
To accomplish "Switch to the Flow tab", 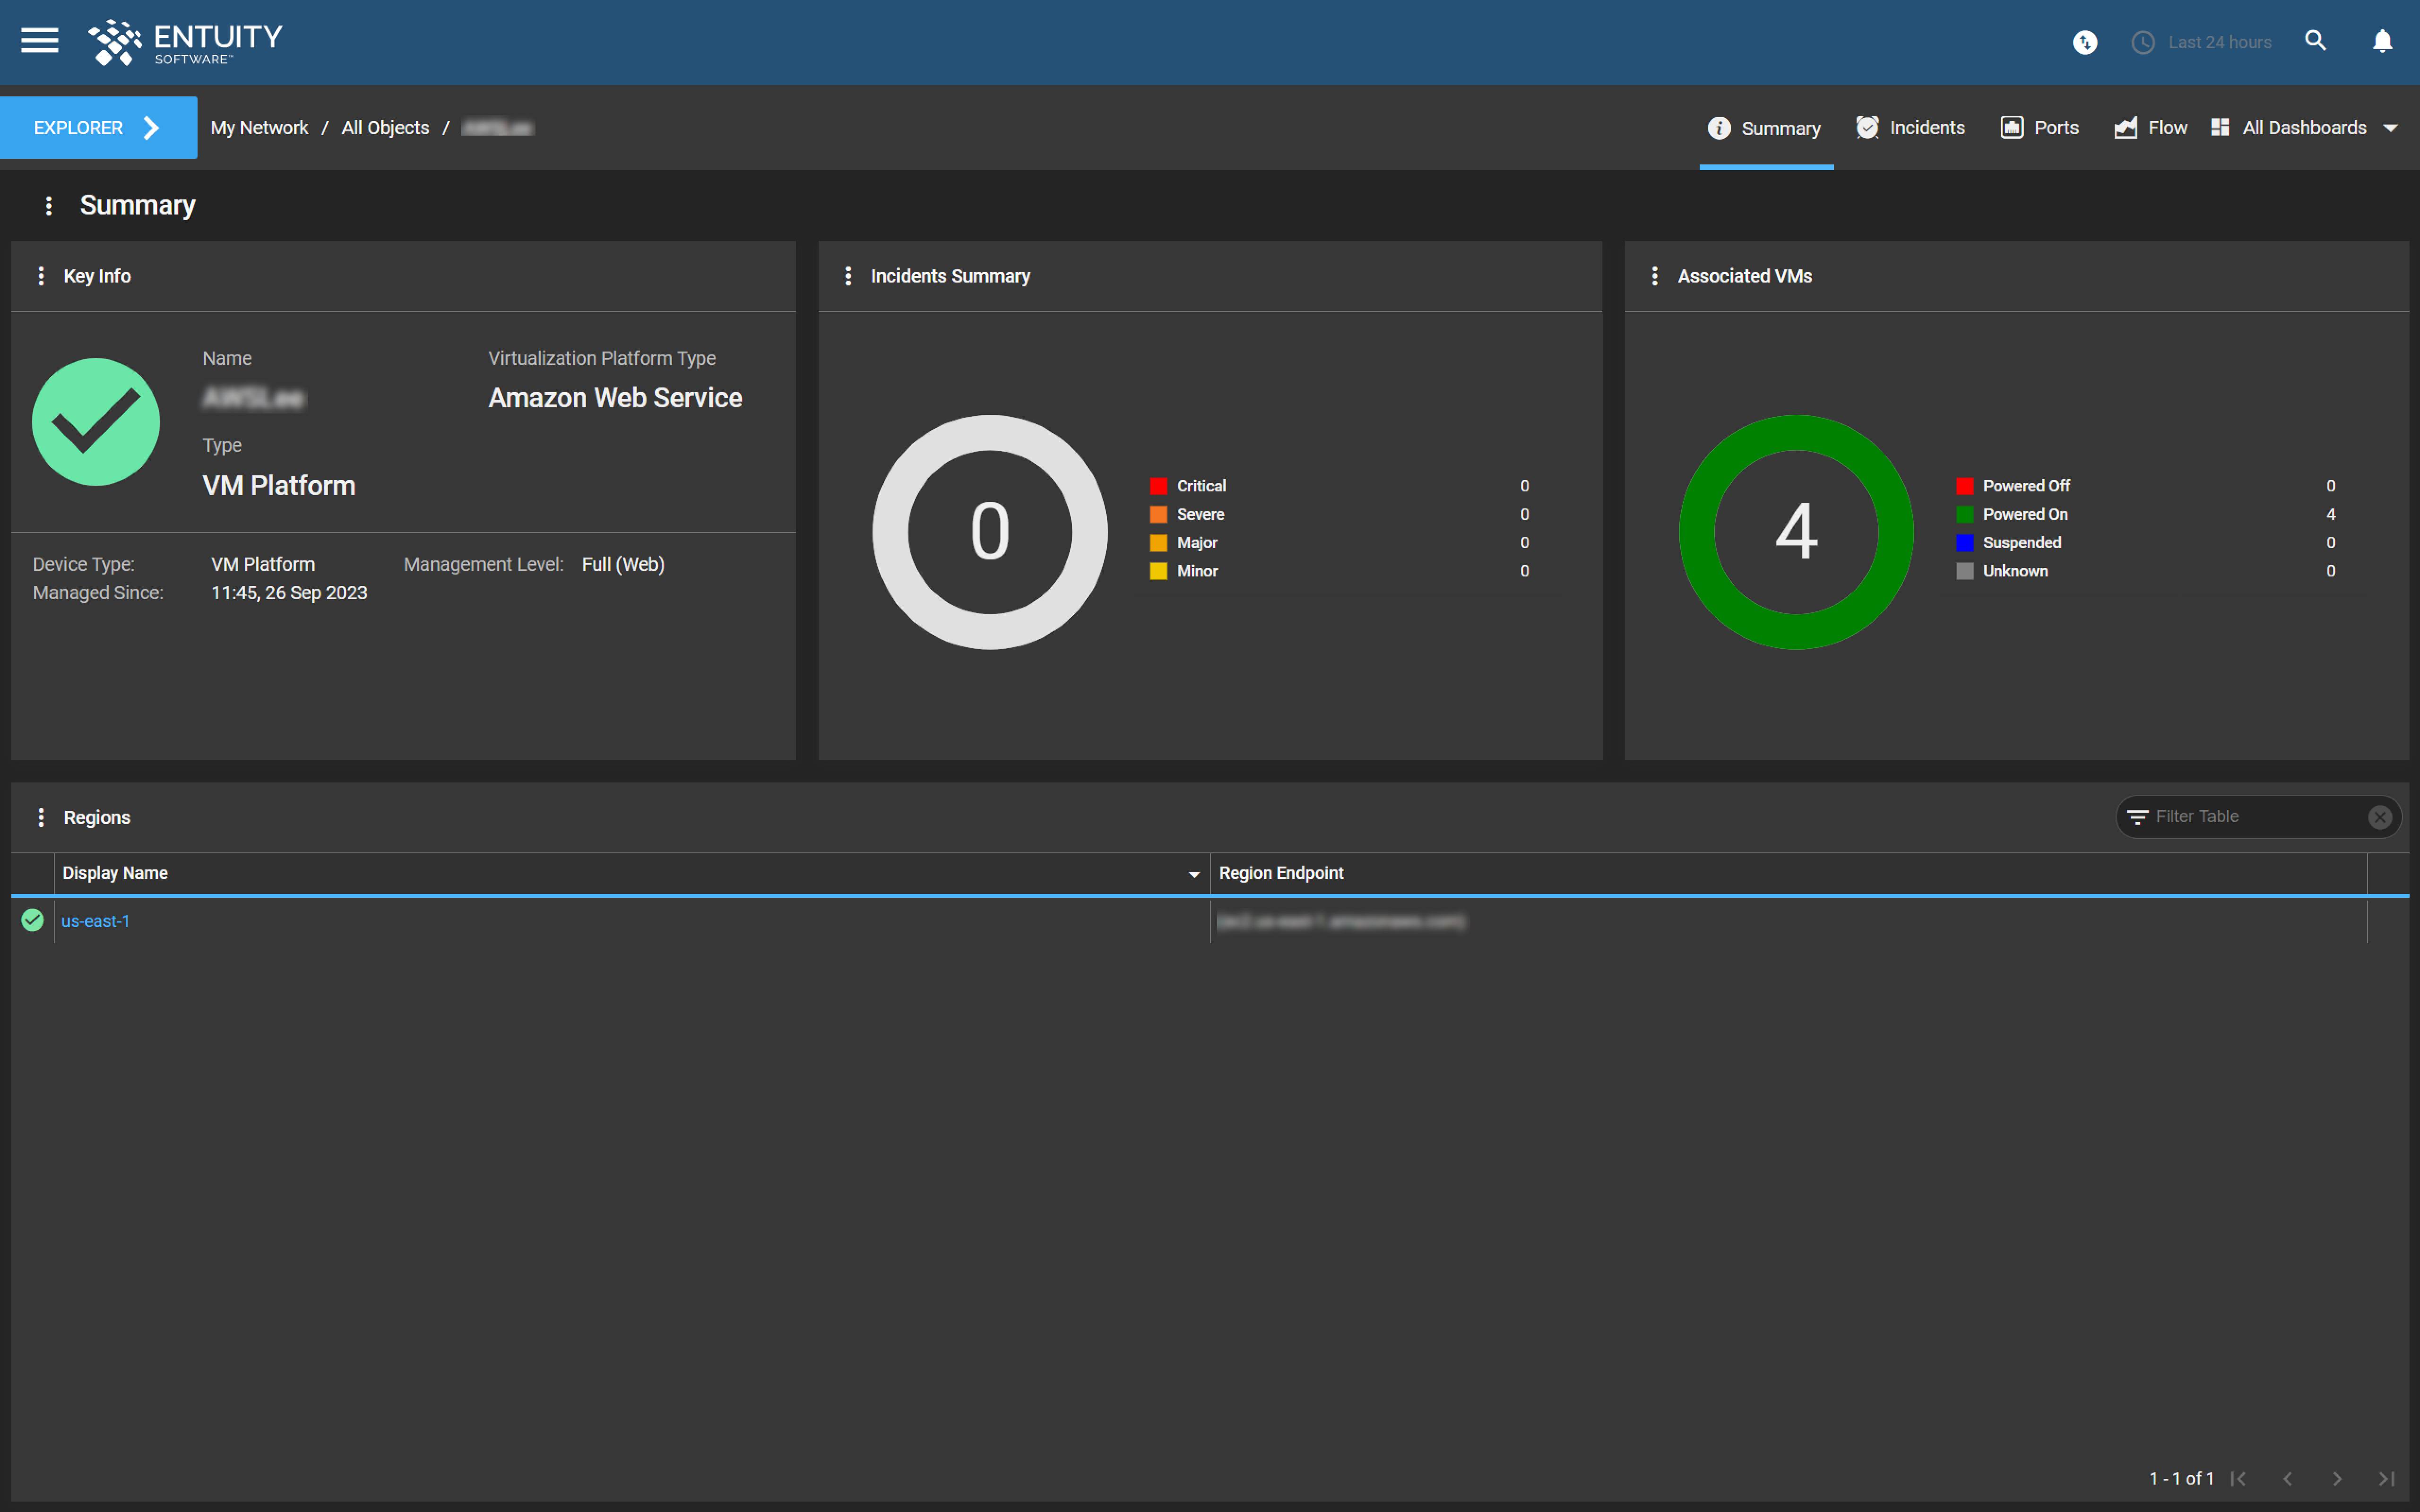I will point(2150,128).
